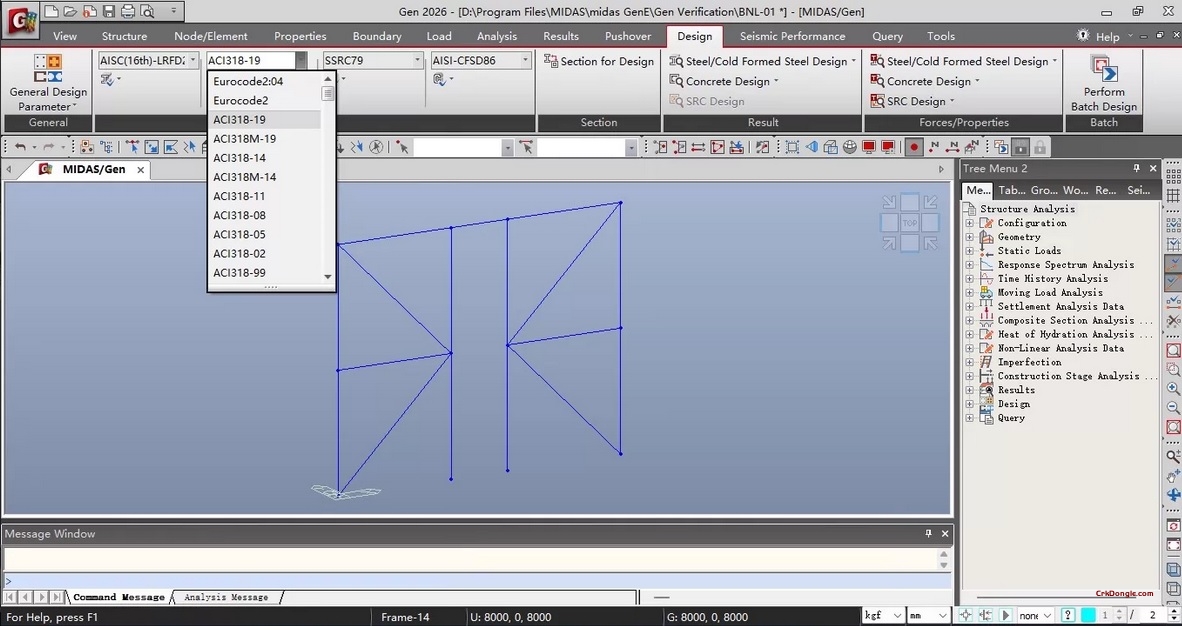Click the New file icon in title bar
Image resolution: width=1182 pixels, height=626 pixels.
click(51, 11)
